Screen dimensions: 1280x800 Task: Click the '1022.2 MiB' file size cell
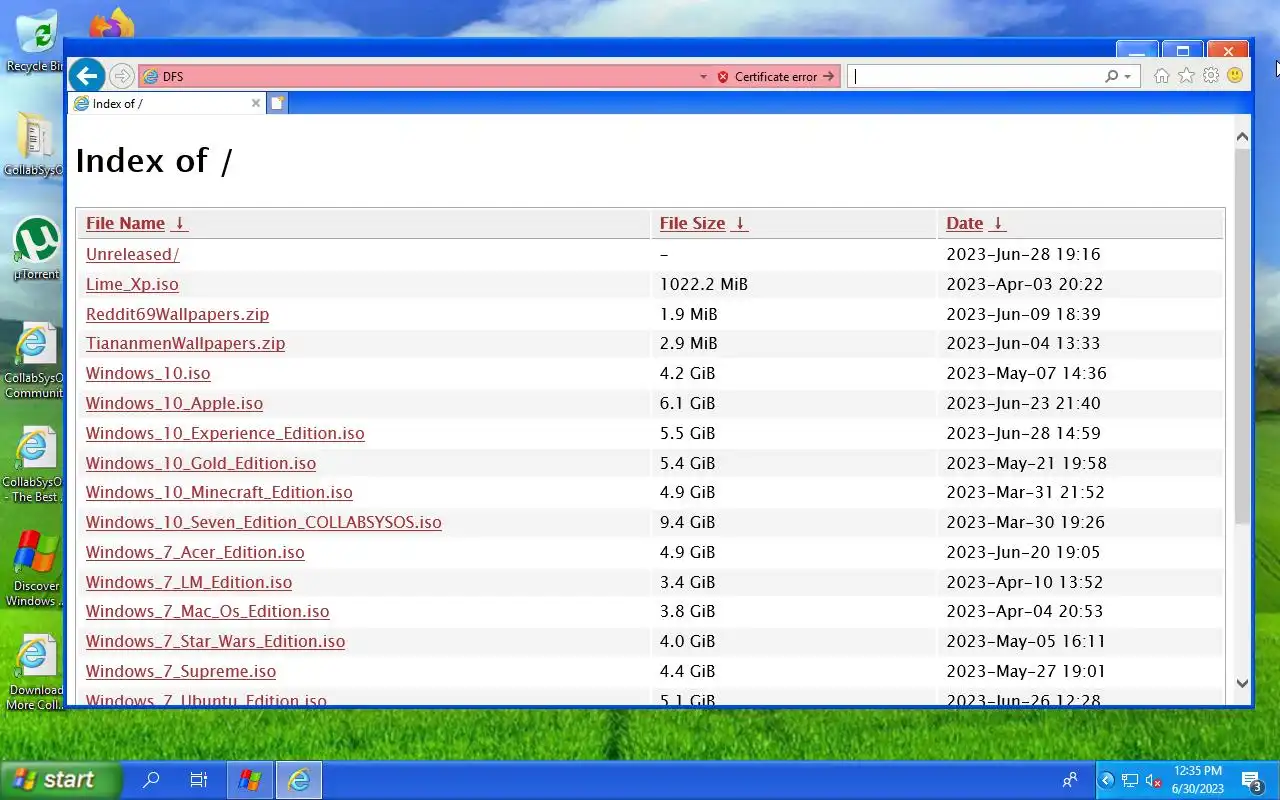(x=703, y=284)
